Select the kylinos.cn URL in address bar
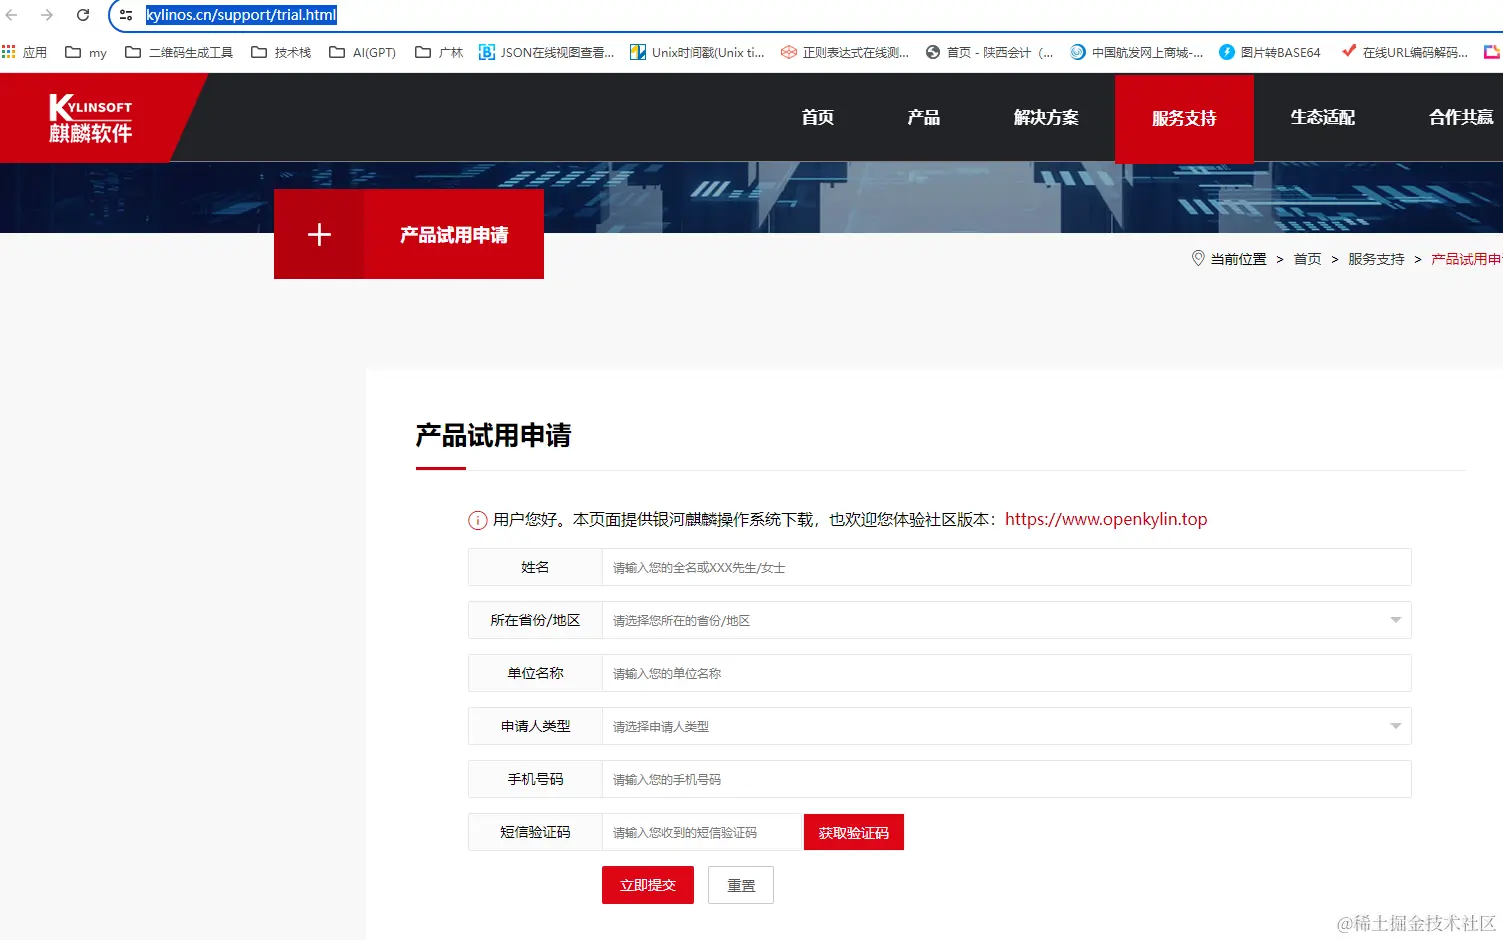This screenshot has width=1503, height=940. (241, 15)
